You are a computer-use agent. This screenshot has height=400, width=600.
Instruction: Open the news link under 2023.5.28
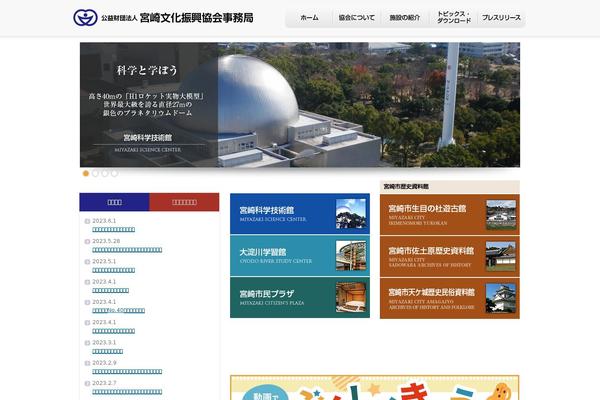click(127, 250)
